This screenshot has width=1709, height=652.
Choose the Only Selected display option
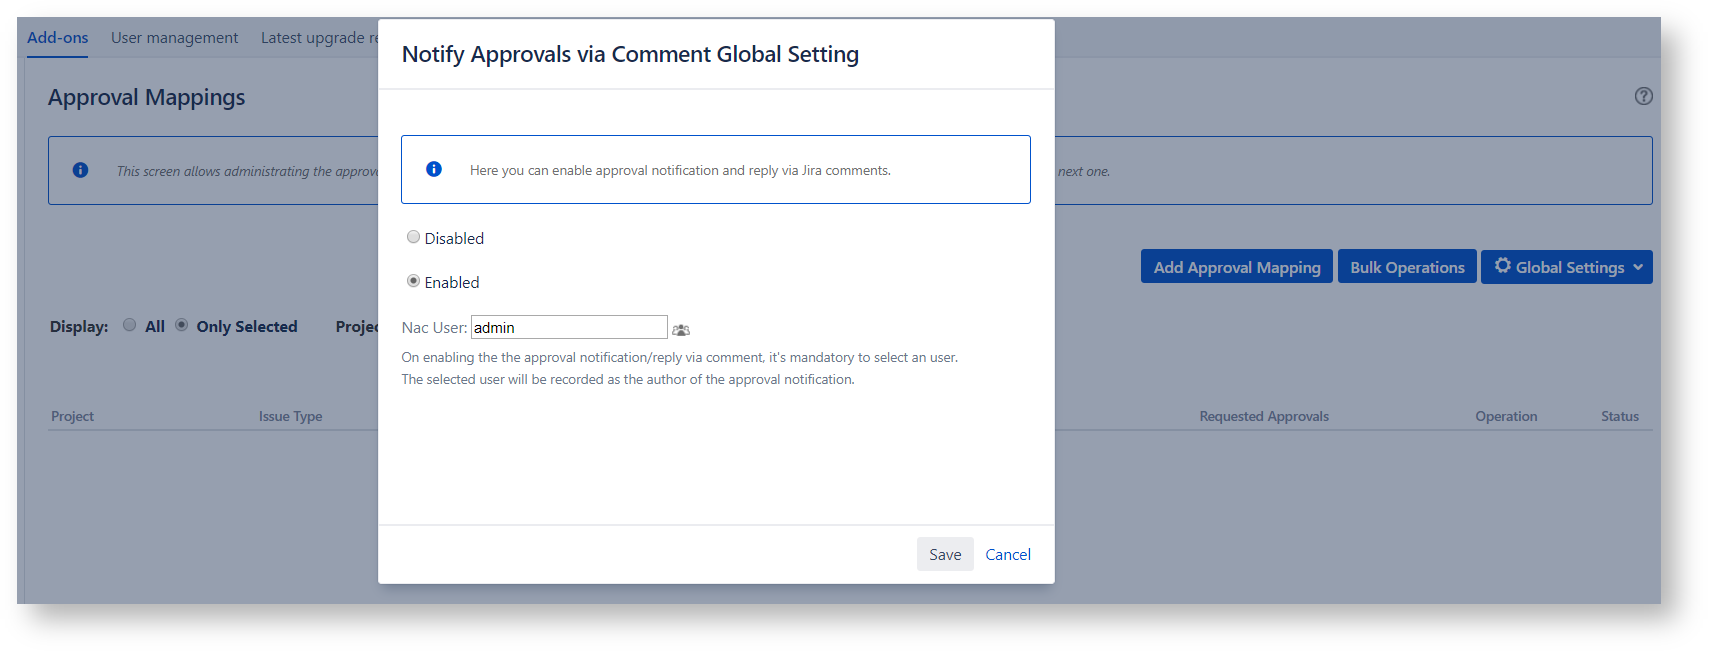click(182, 325)
